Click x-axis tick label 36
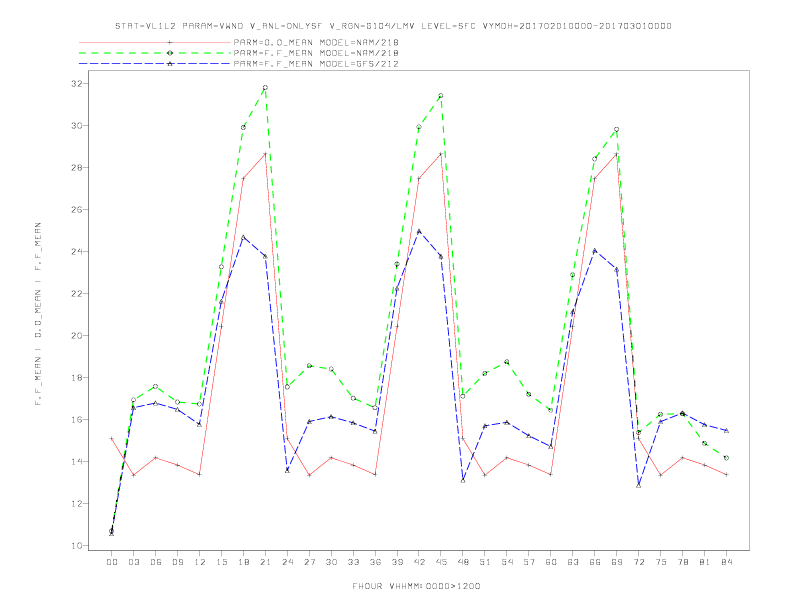792x612 pixels. tap(375, 562)
